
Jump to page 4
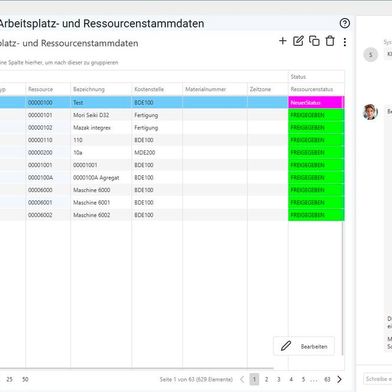click(291, 379)
